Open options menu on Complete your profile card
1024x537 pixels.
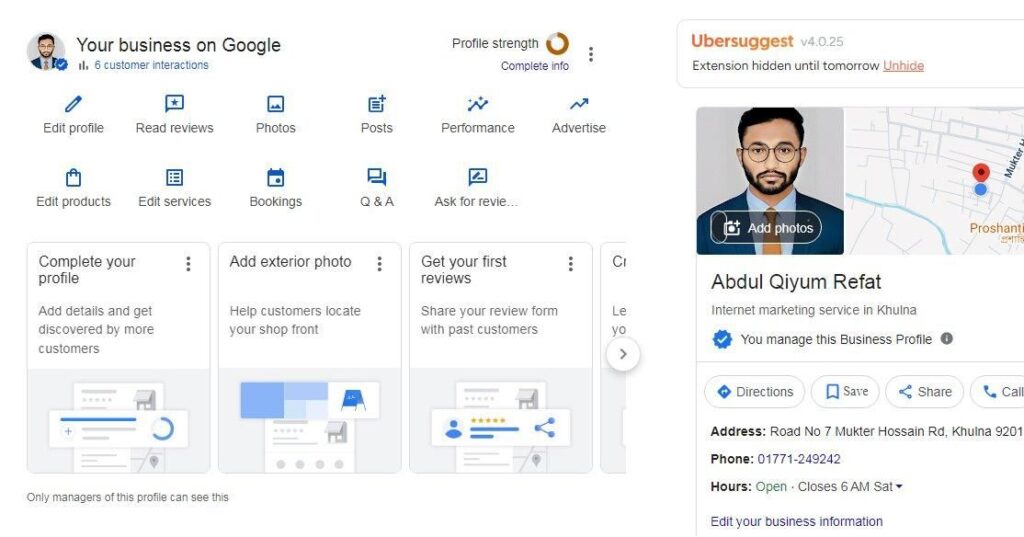[188, 264]
